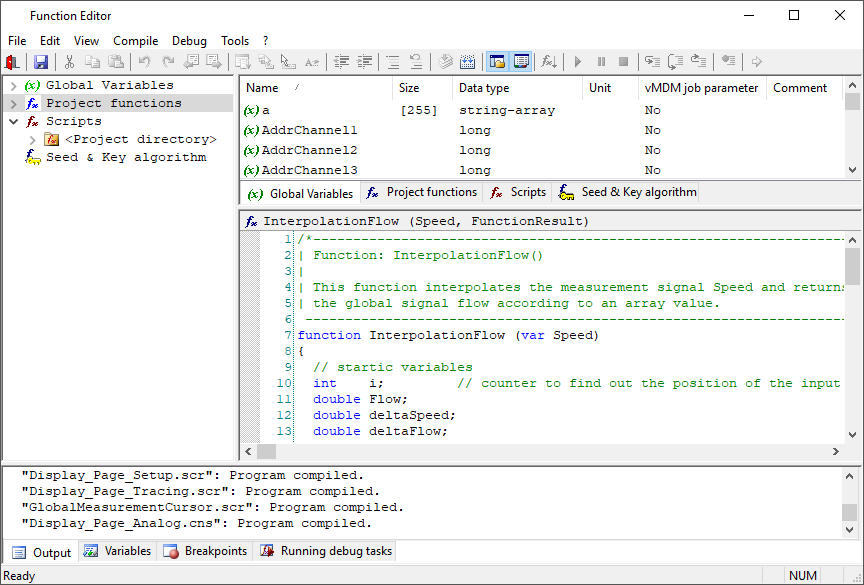Collapse the Scripts tree node
The width and height of the screenshot is (864, 585).
(x=14, y=121)
